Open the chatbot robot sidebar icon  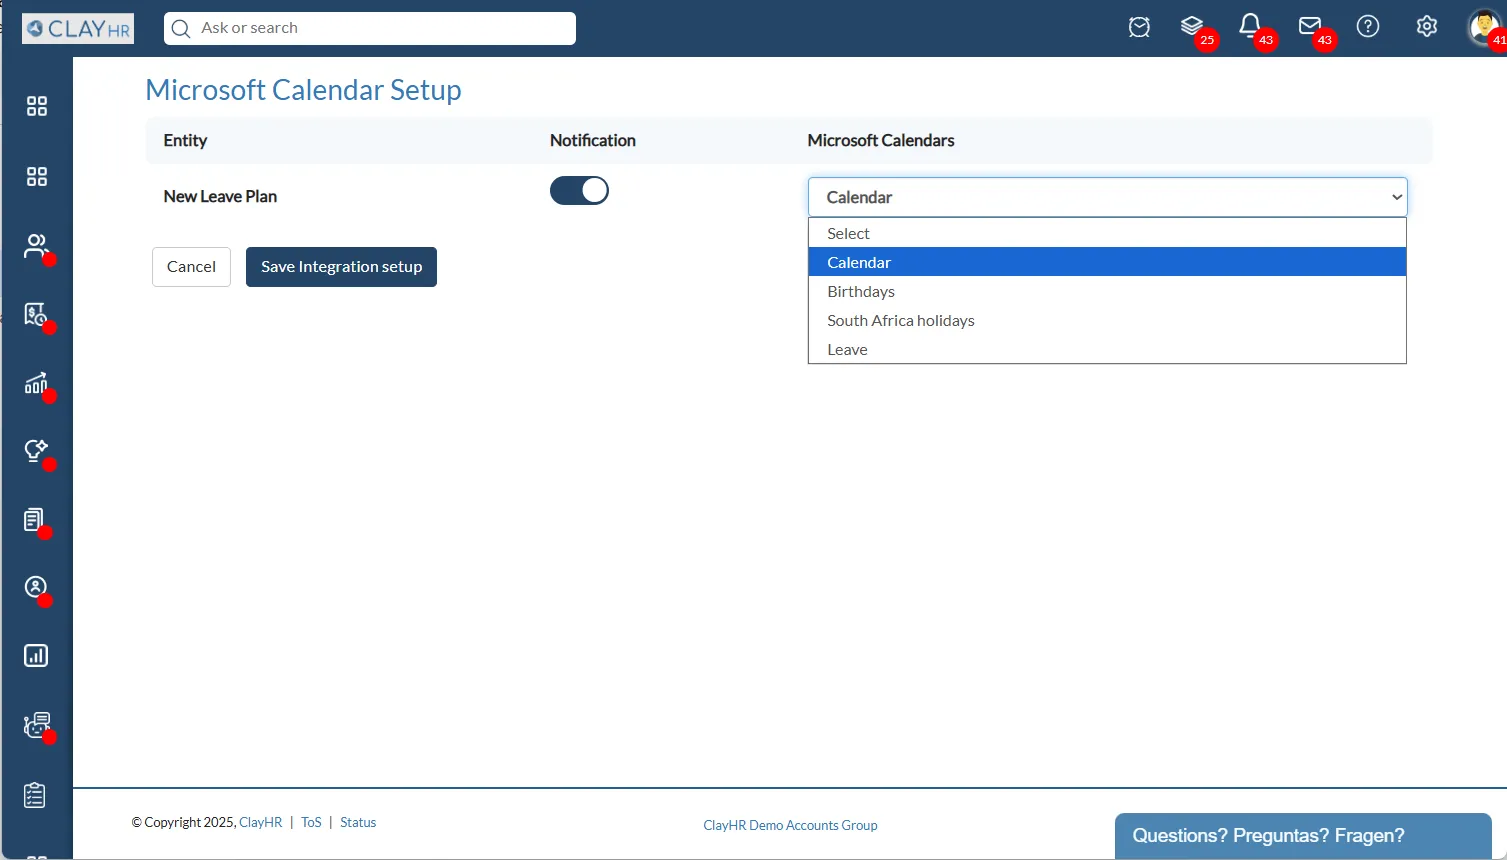pyautogui.click(x=37, y=725)
